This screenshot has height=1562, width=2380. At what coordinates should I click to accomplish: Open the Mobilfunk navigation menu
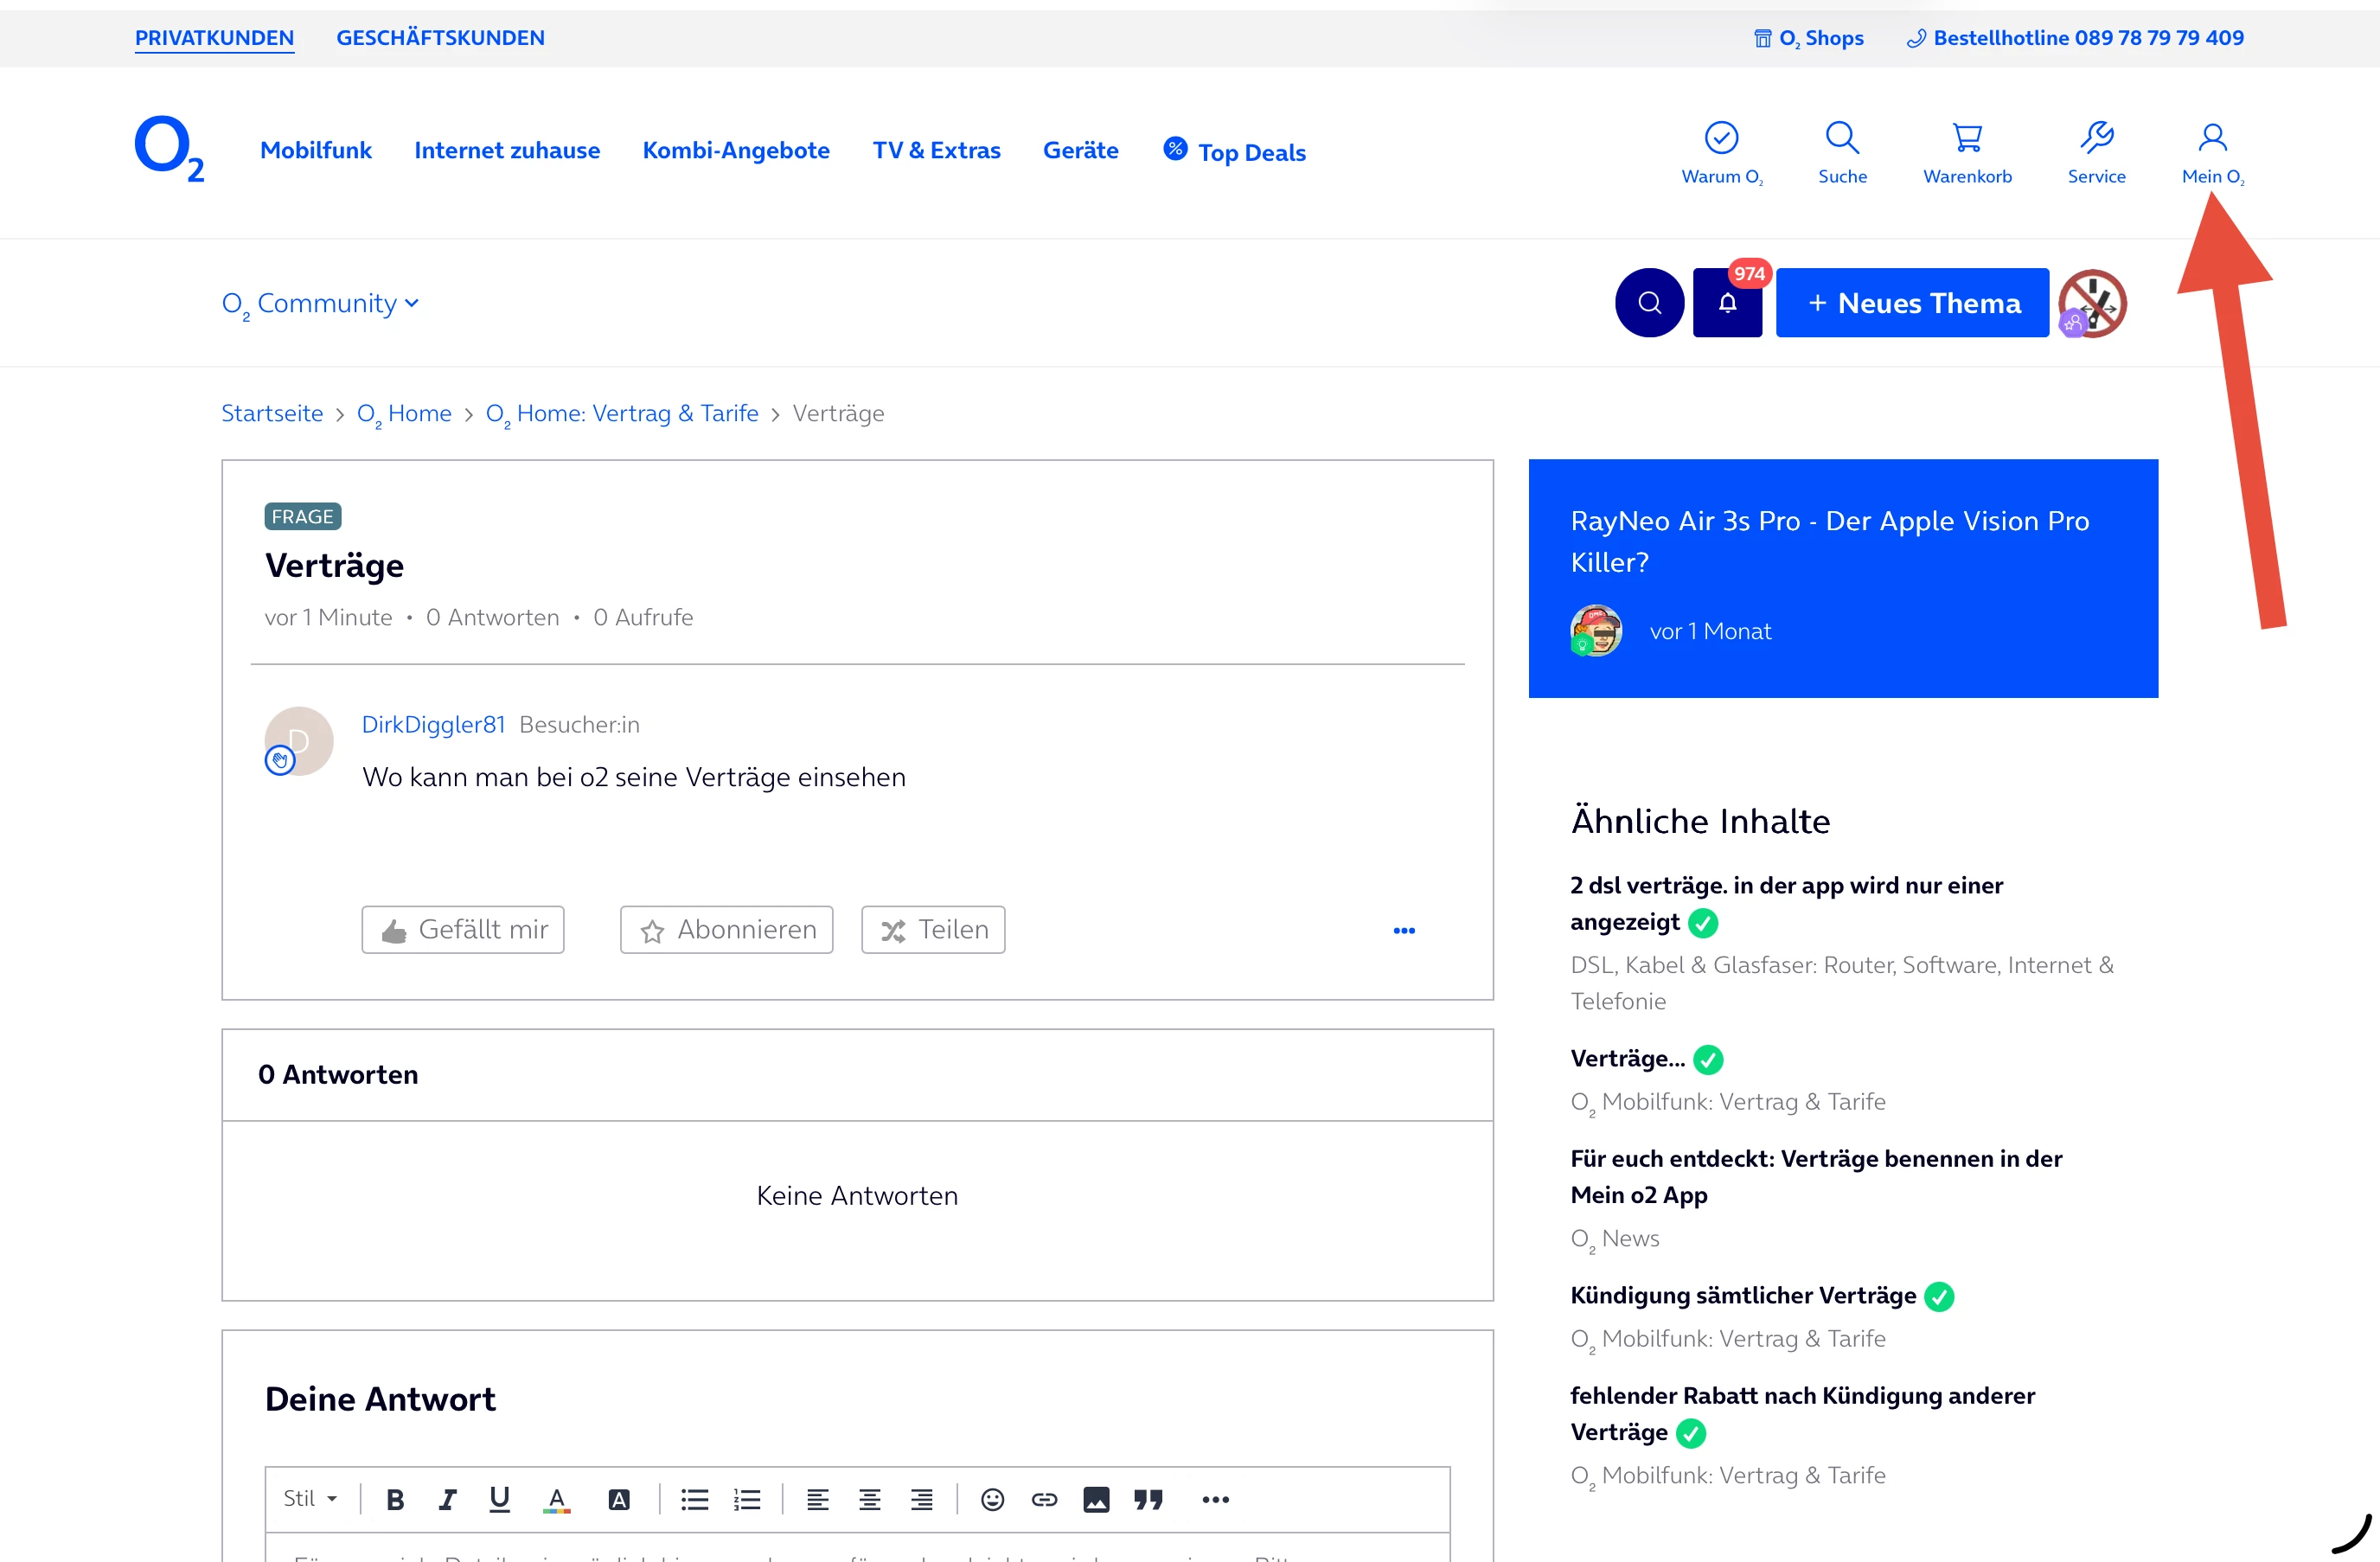[x=316, y=150]
